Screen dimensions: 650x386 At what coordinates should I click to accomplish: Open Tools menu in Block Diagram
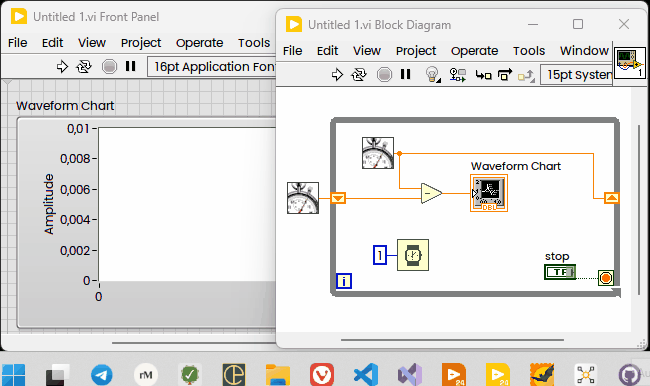pos(529,51)
